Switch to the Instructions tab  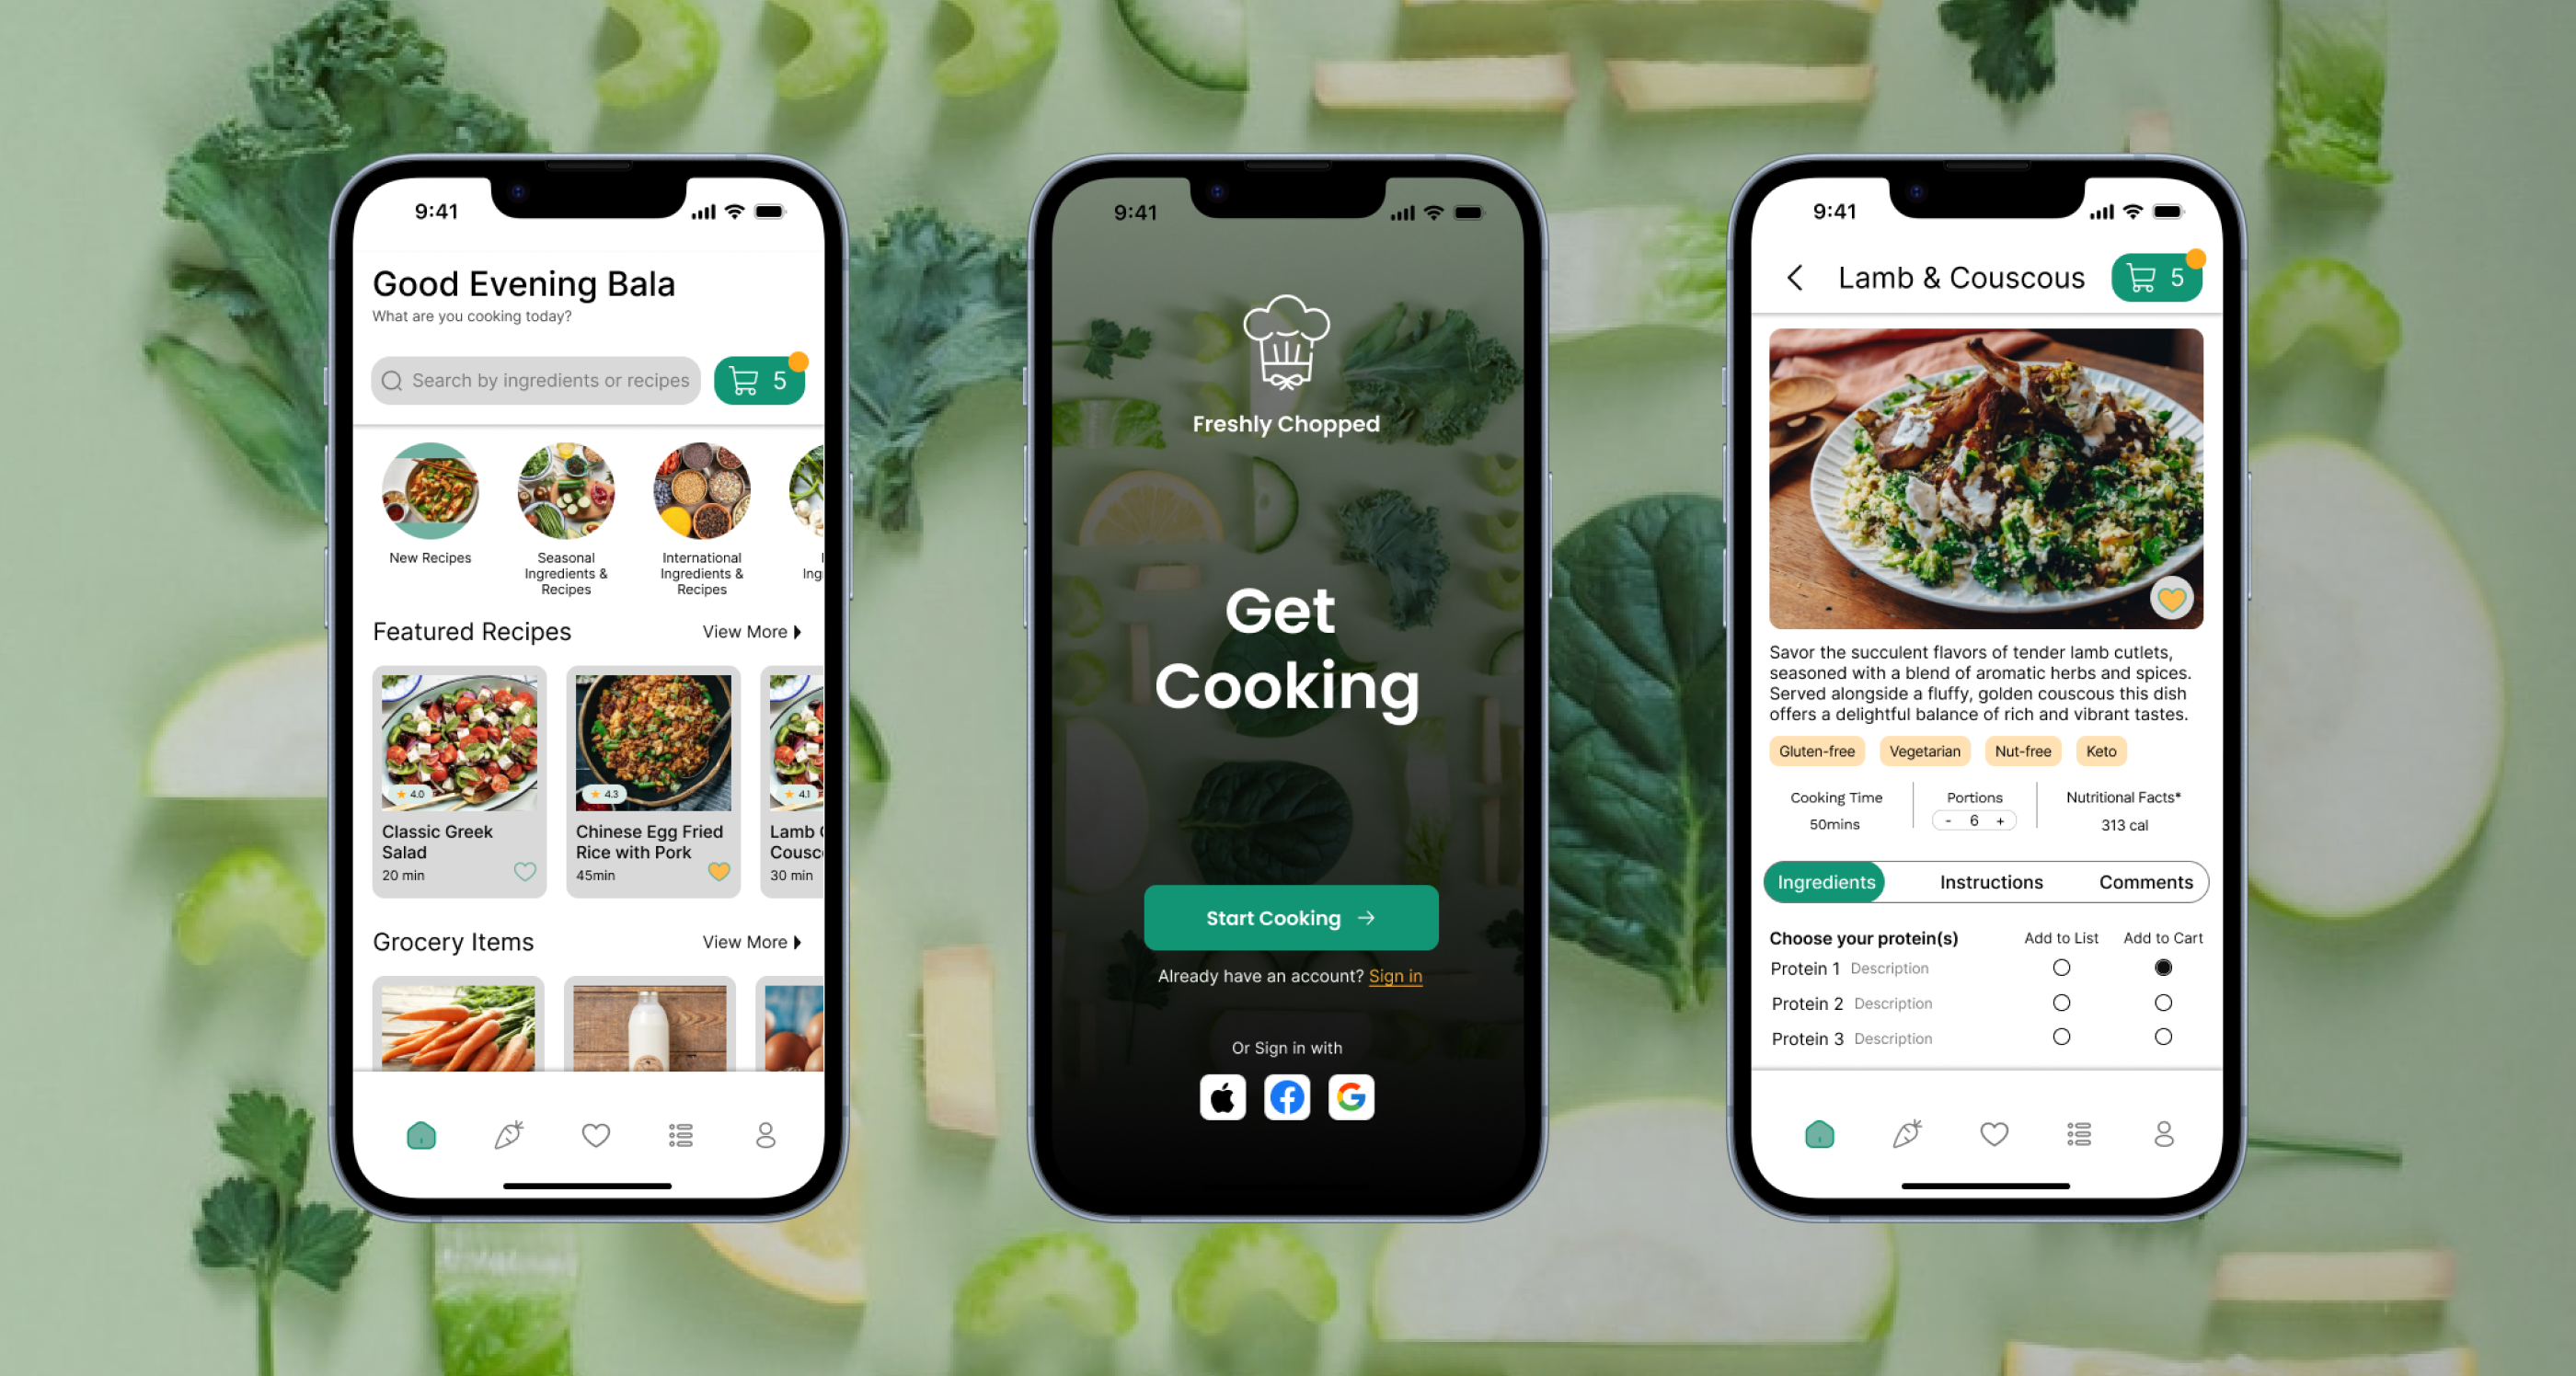(1988, 882)
